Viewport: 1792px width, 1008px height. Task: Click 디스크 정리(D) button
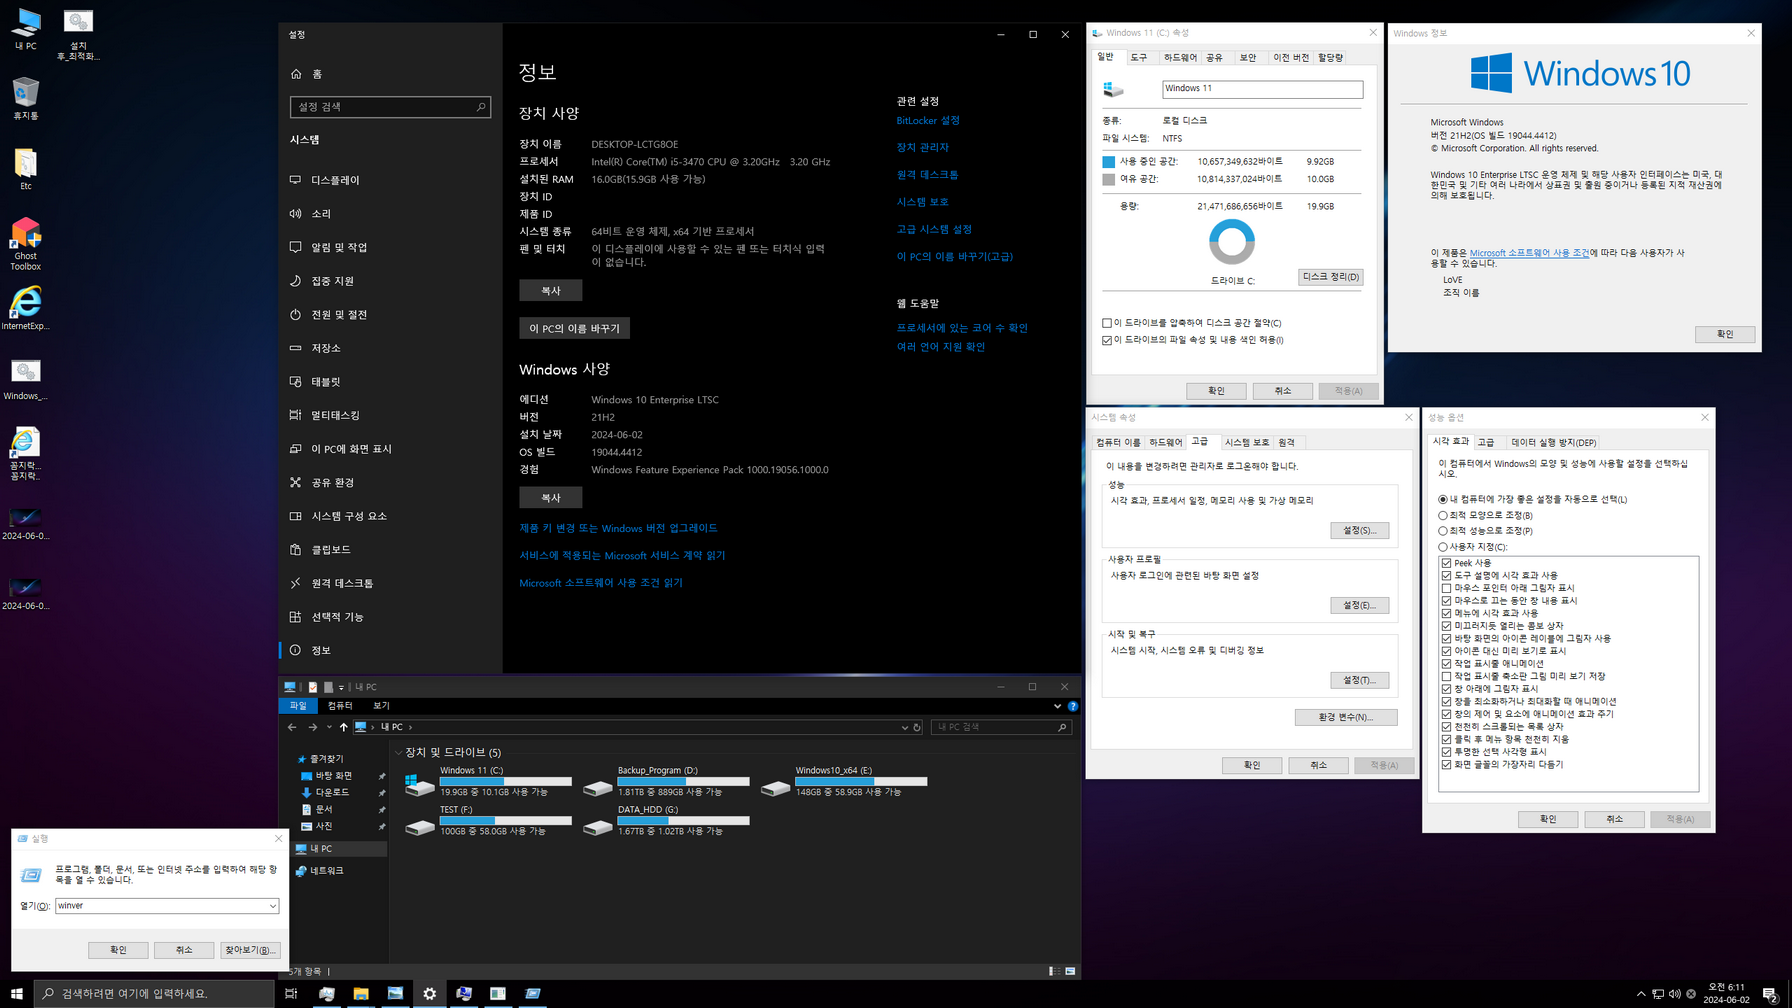click(x=1330, y=277)
